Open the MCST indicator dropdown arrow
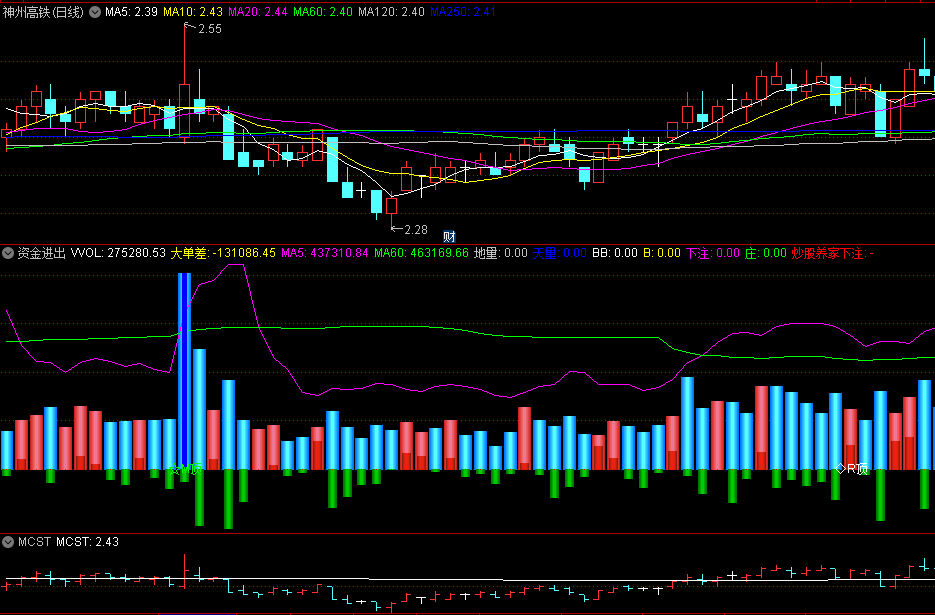 tap(8, 542)
